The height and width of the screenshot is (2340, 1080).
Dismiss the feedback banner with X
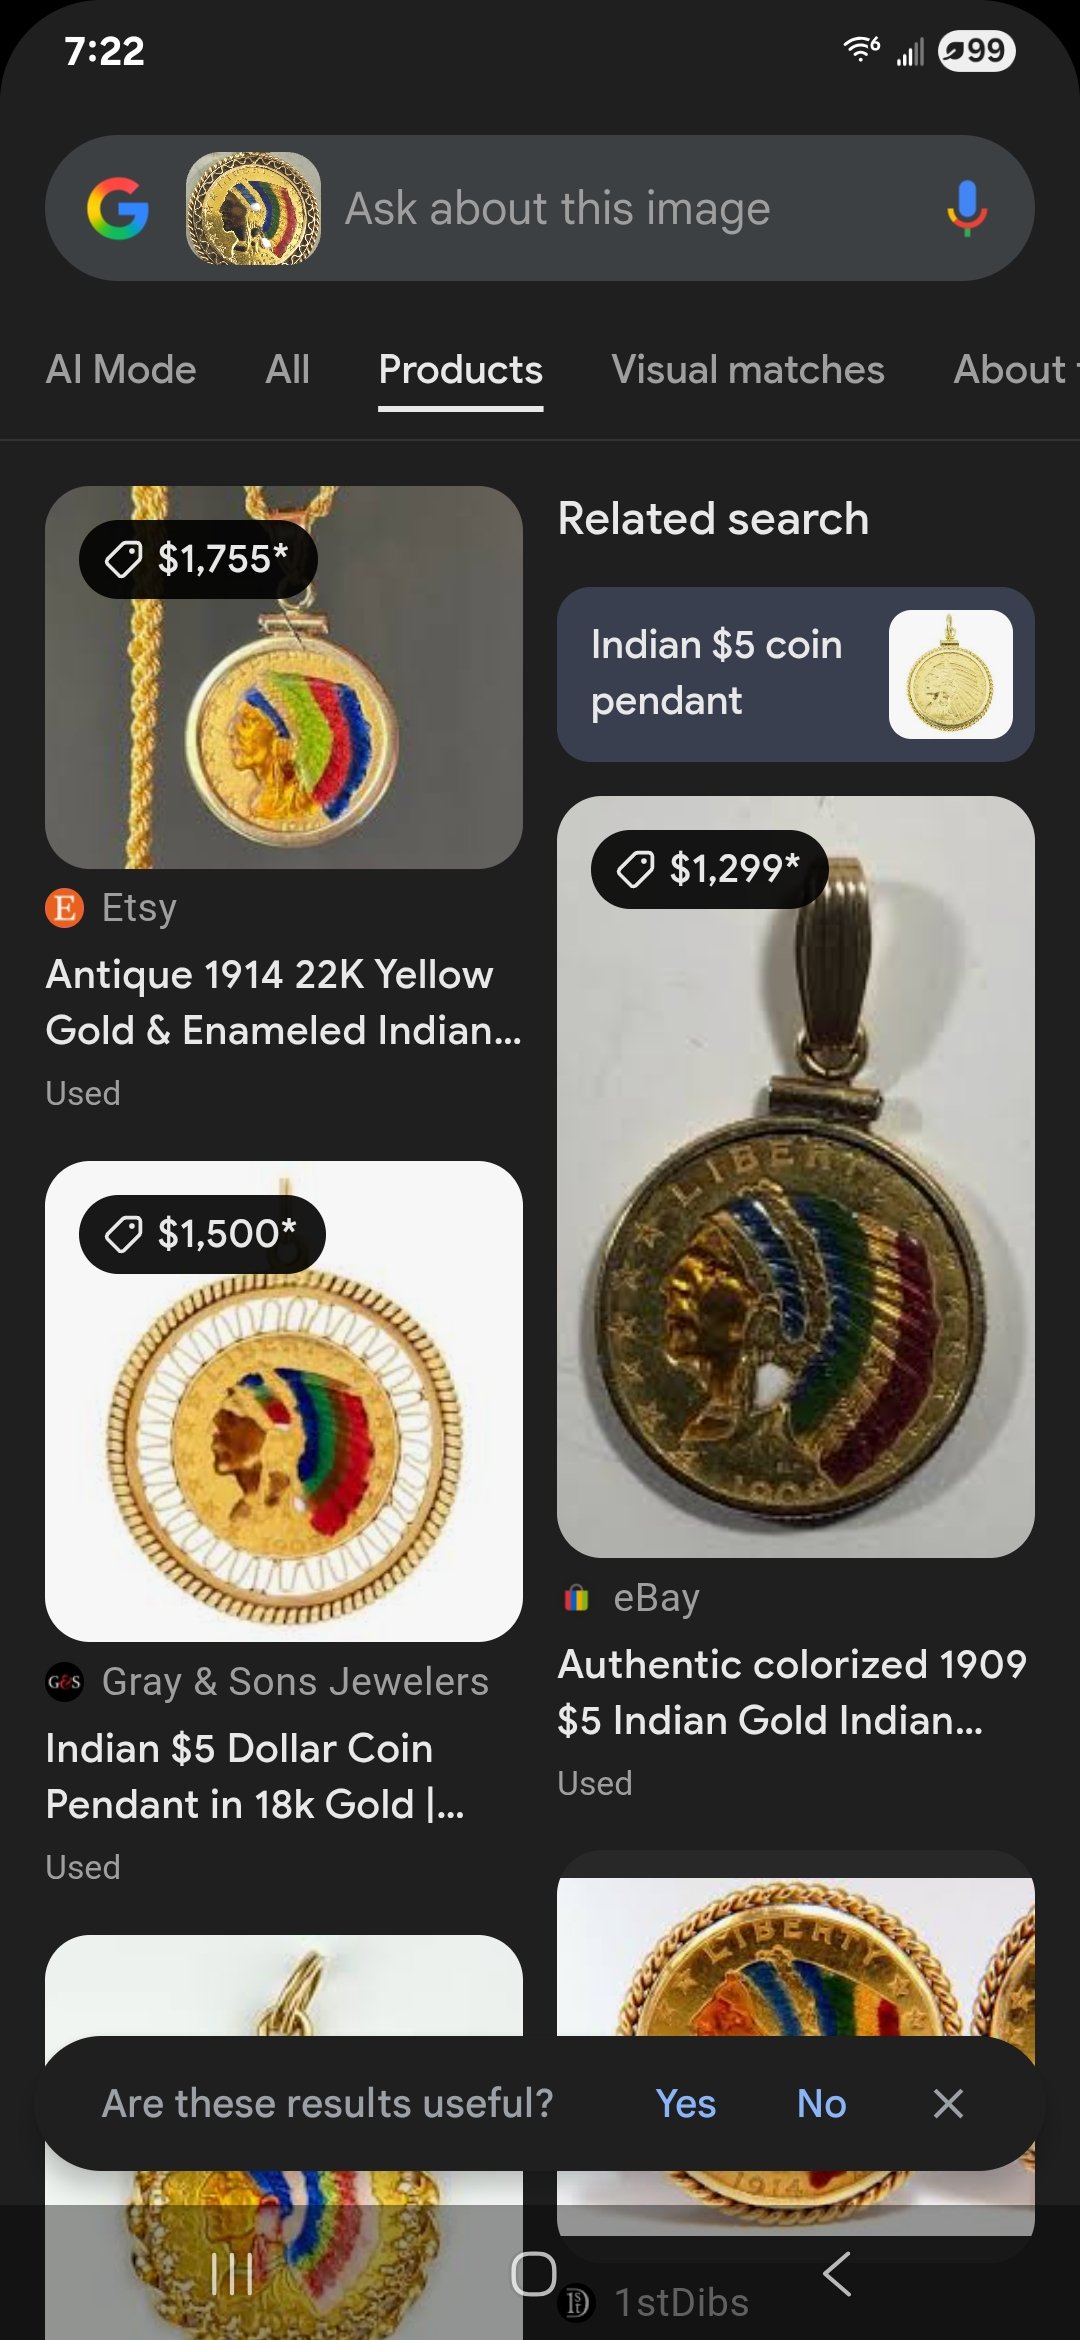tap(948, 2103)
